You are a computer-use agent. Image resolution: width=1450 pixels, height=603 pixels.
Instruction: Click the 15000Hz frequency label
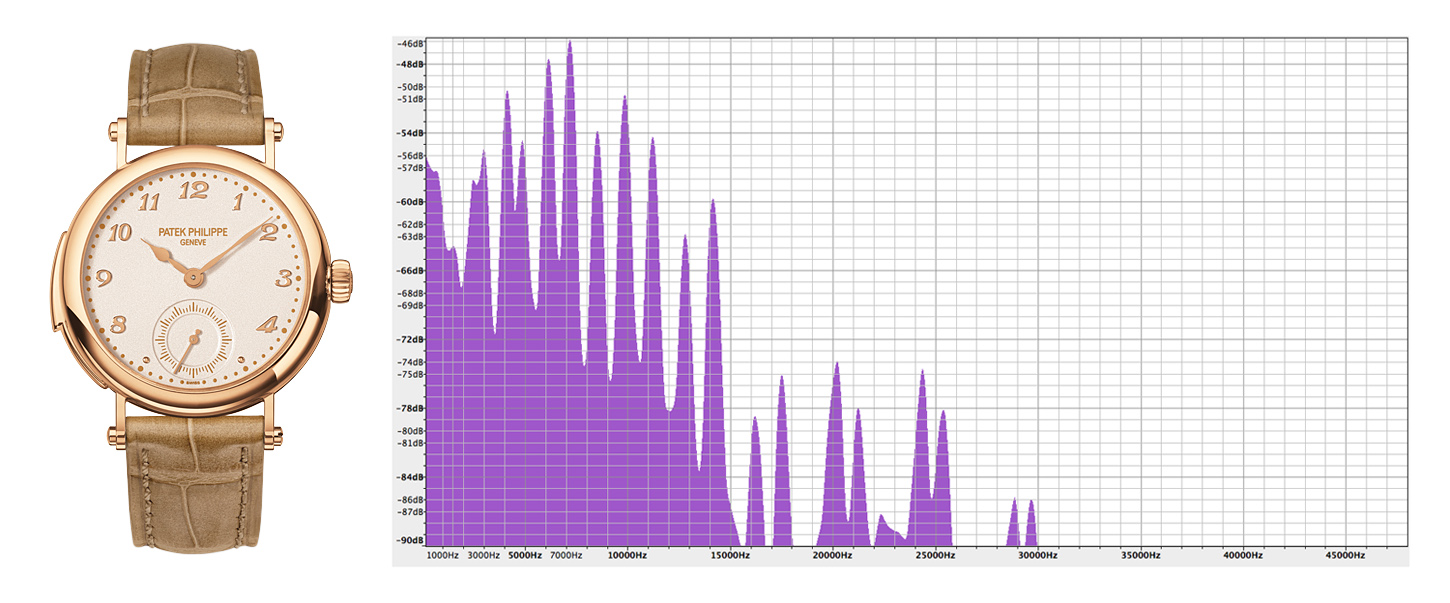coord(729,555)
